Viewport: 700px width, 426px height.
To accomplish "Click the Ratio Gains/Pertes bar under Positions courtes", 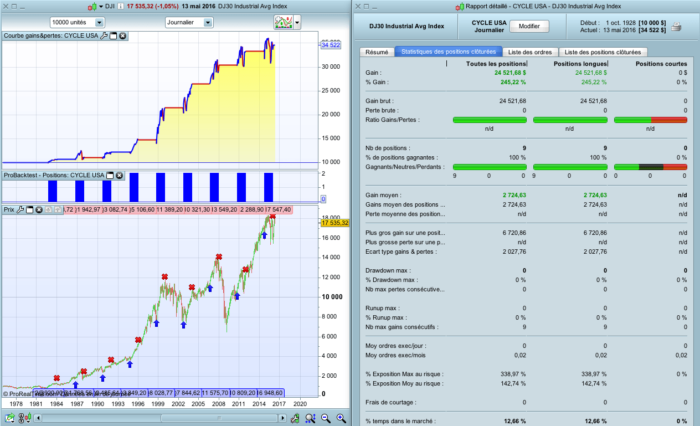I will pos(650,120).
